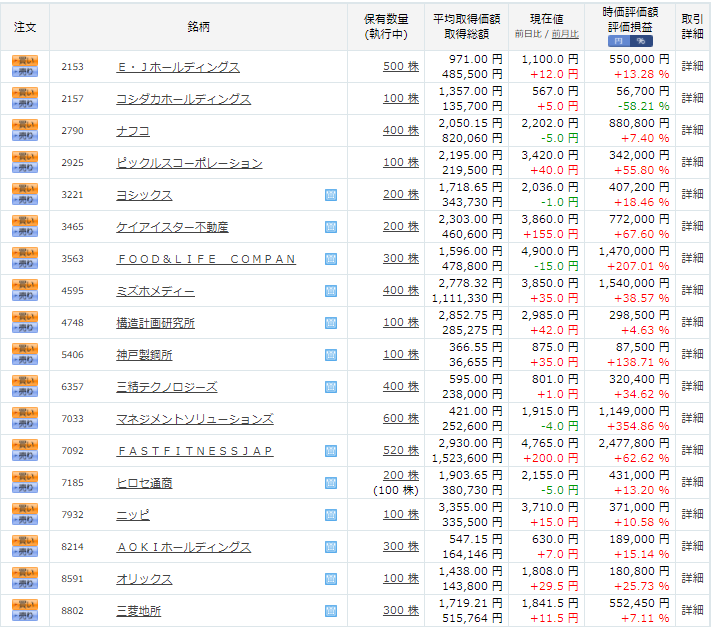The height and width of the screenshot is (627, 712).
Task: Open the ナフコ stock link
Action: (133, 131)
